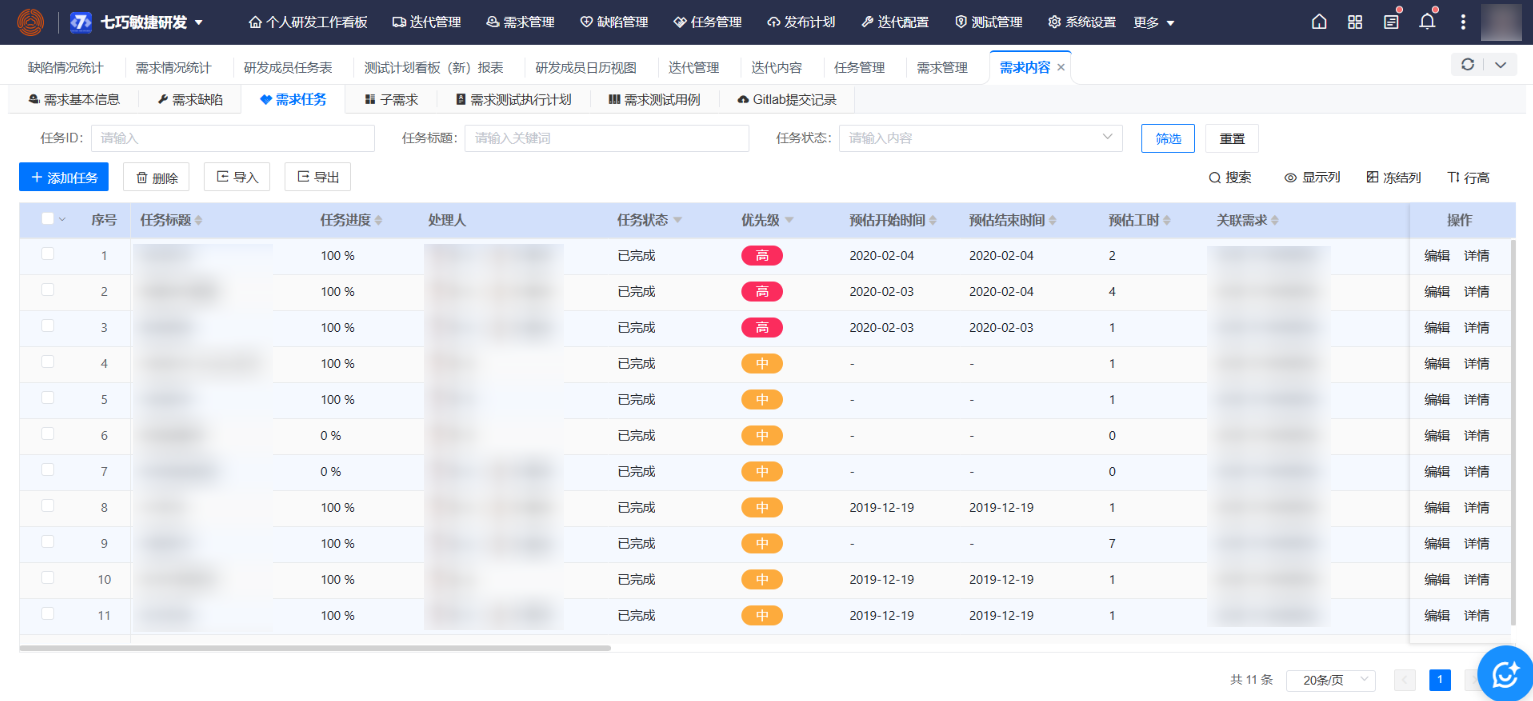Viewport: 1533px width, 701px height.
Task: Open the chat assistant floating icon
Action: click(1505, 675)
